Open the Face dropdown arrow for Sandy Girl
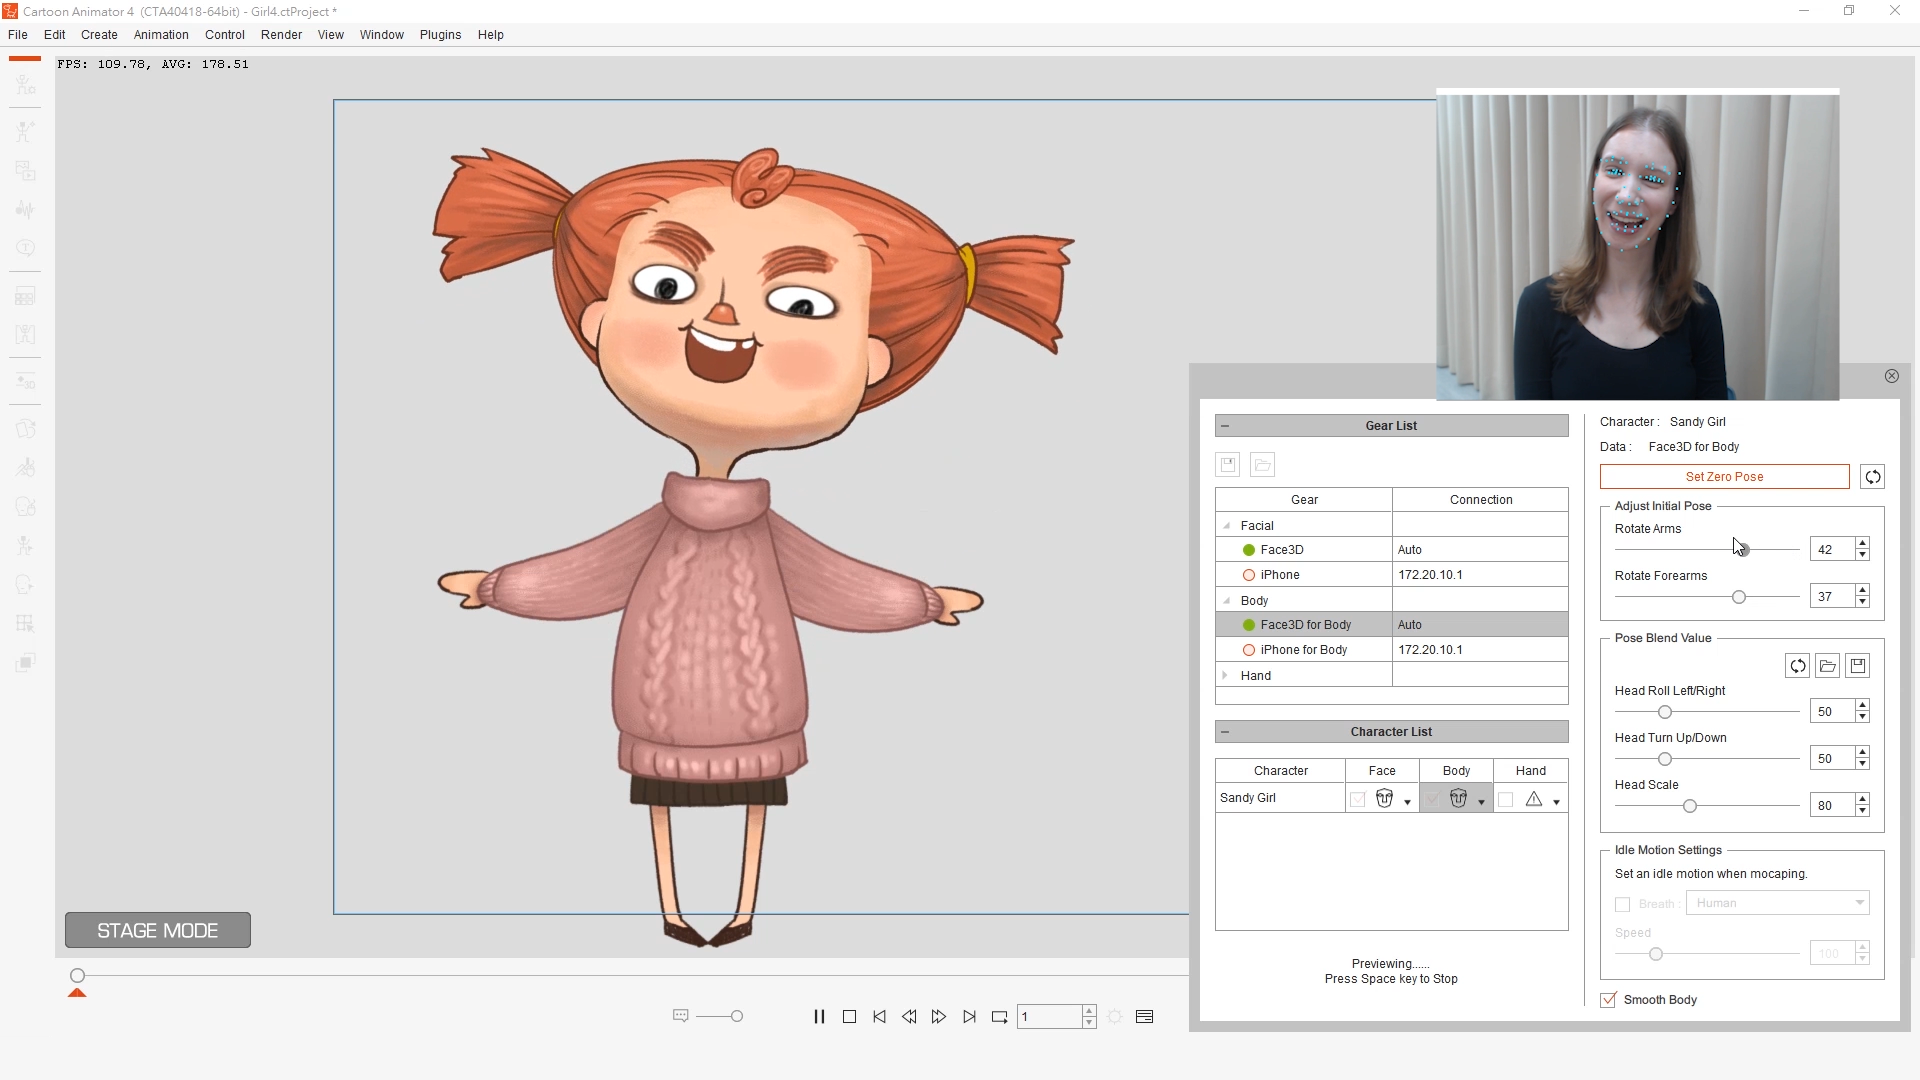Viewport: 1920px width, 1080px height. [x=1407, y=802]
